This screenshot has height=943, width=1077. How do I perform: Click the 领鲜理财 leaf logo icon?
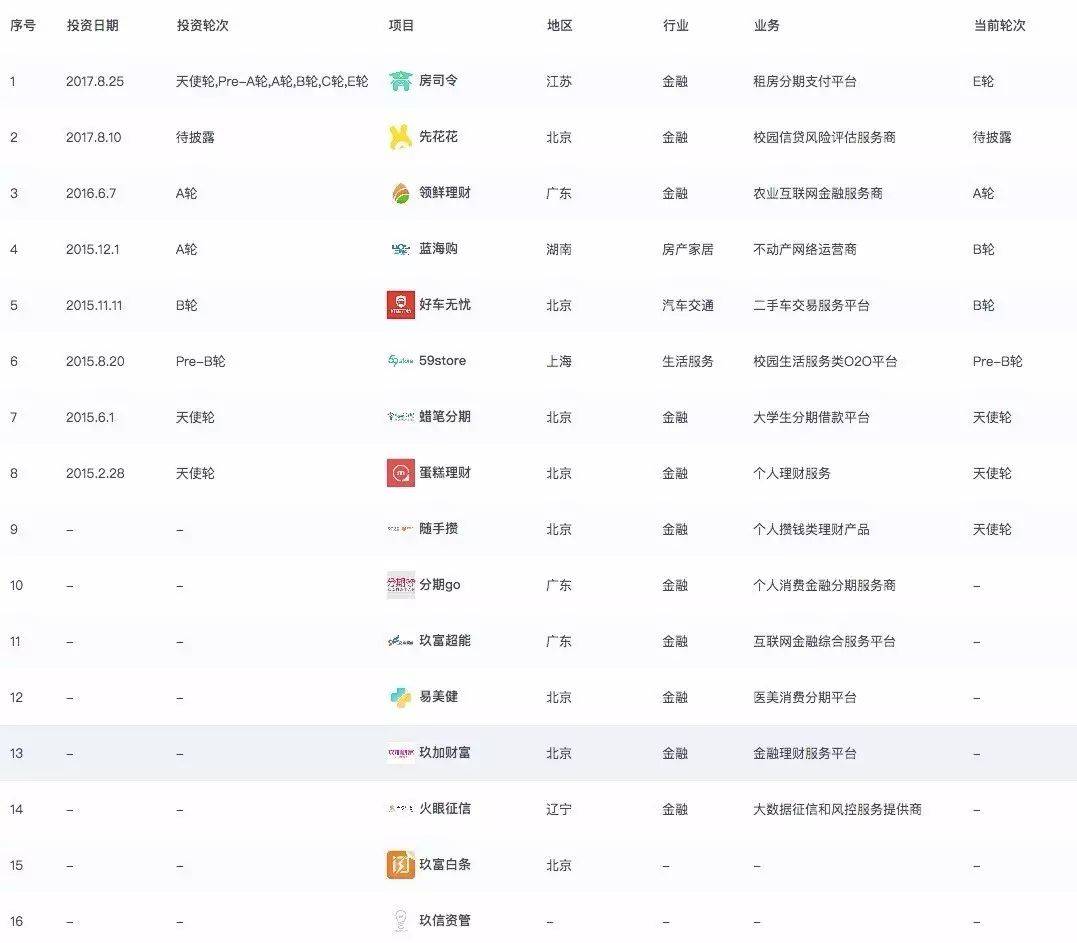tap(400, 194)
